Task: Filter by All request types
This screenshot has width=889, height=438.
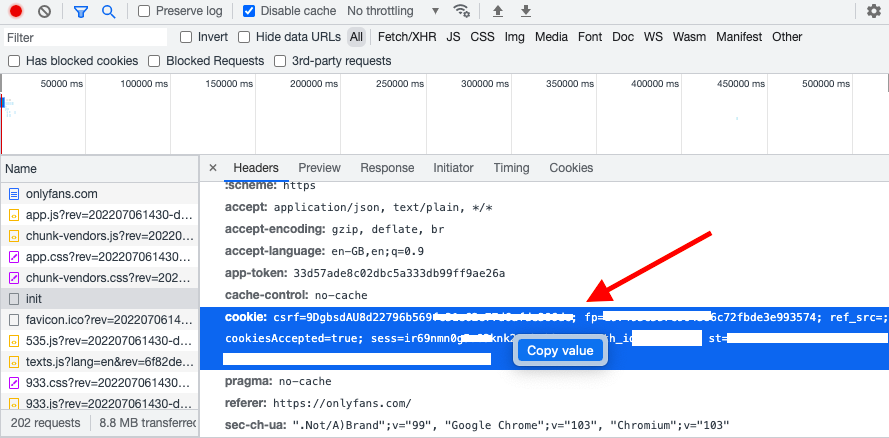Action: 356,37
